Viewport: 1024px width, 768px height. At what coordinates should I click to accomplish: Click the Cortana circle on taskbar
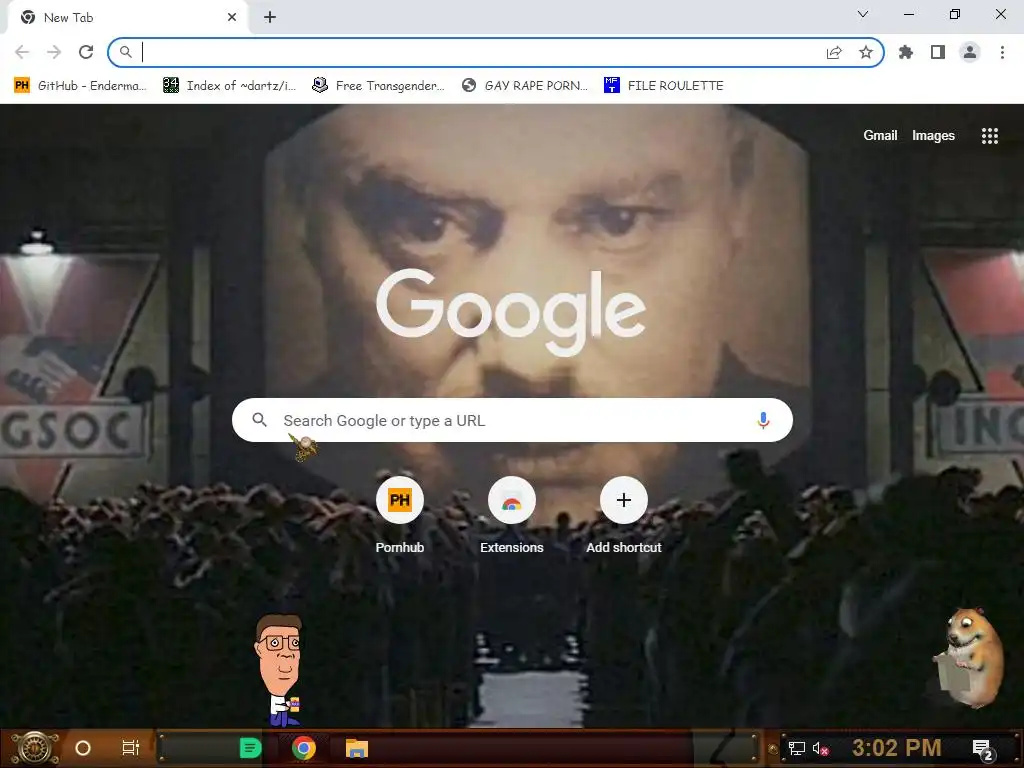click(x=83, y=748)
